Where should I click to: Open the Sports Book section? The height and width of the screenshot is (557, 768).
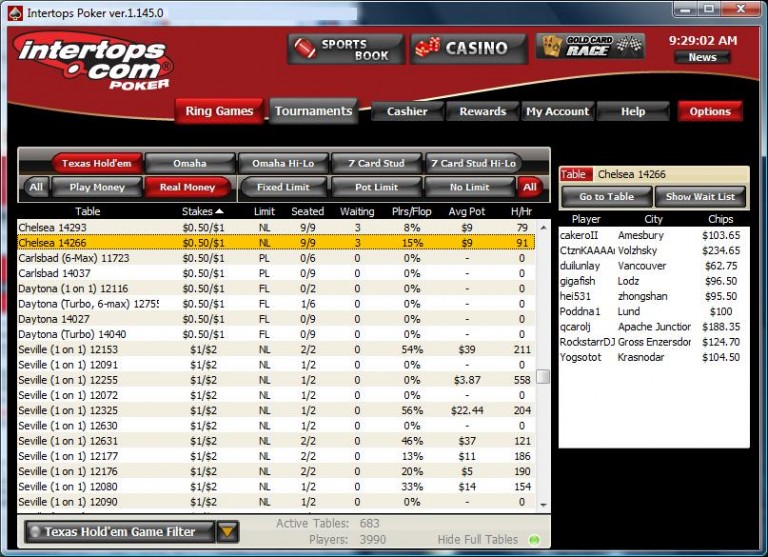[x=346, y=49]
